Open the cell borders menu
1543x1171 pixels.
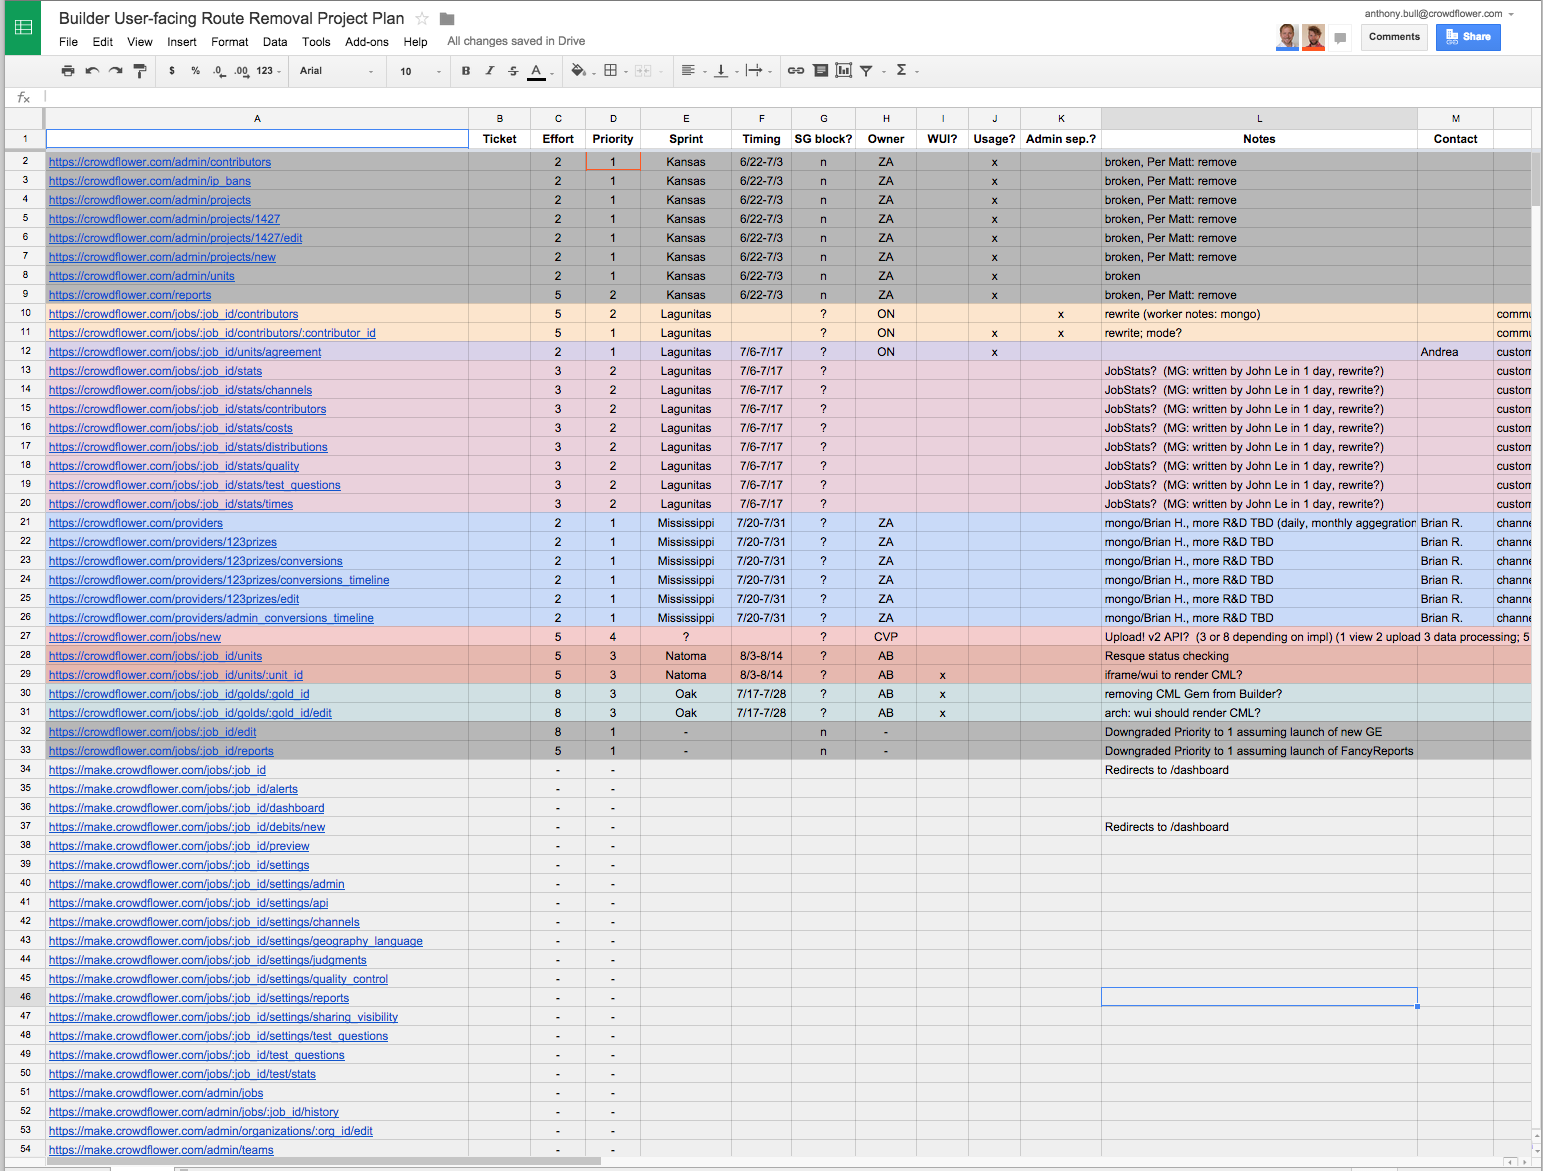[x=614, y=71]
